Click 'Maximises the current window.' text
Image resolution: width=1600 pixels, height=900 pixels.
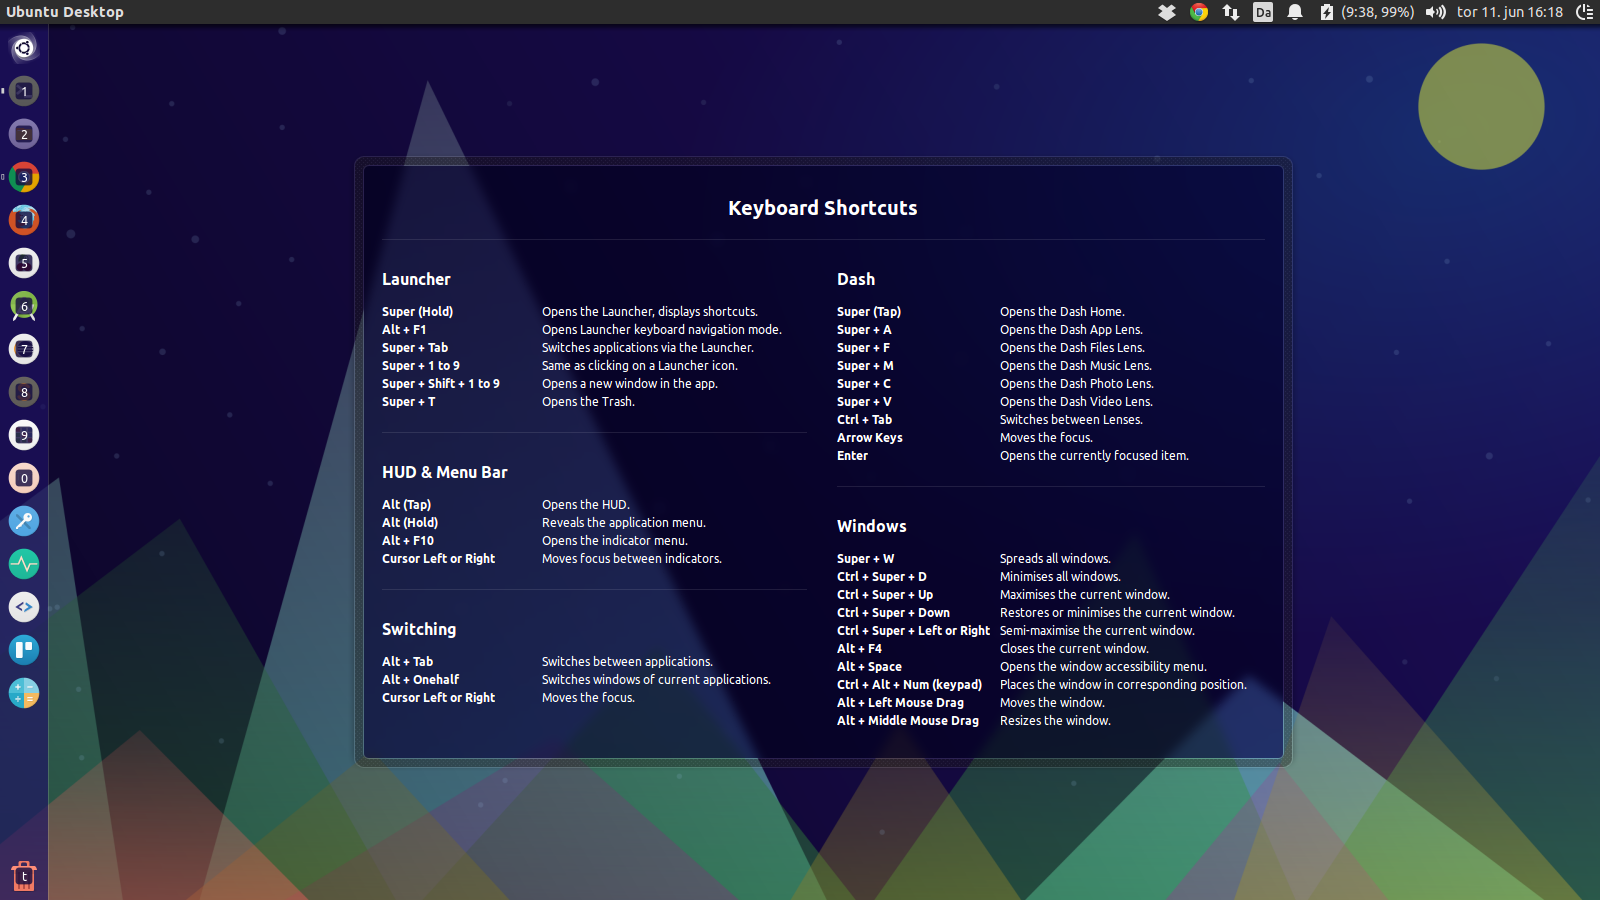1085,595
